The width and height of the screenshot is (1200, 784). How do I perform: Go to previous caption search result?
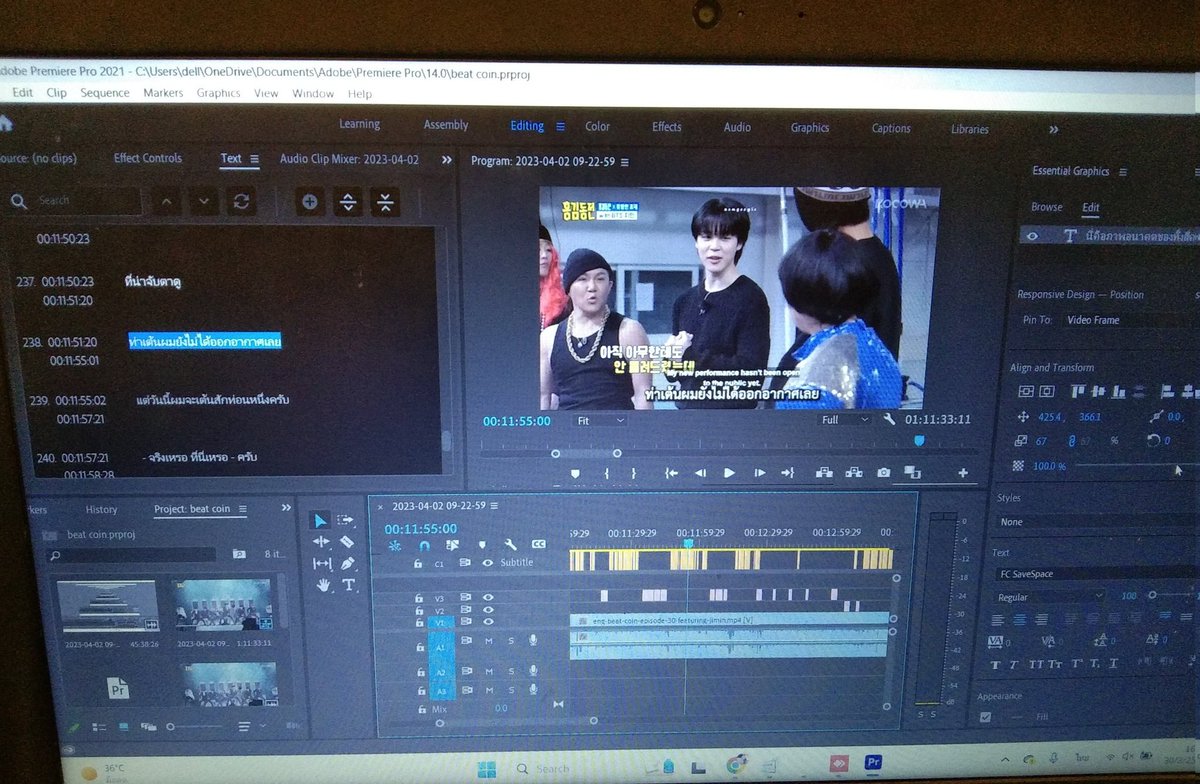pyautogui.click(x=167, y=202)
